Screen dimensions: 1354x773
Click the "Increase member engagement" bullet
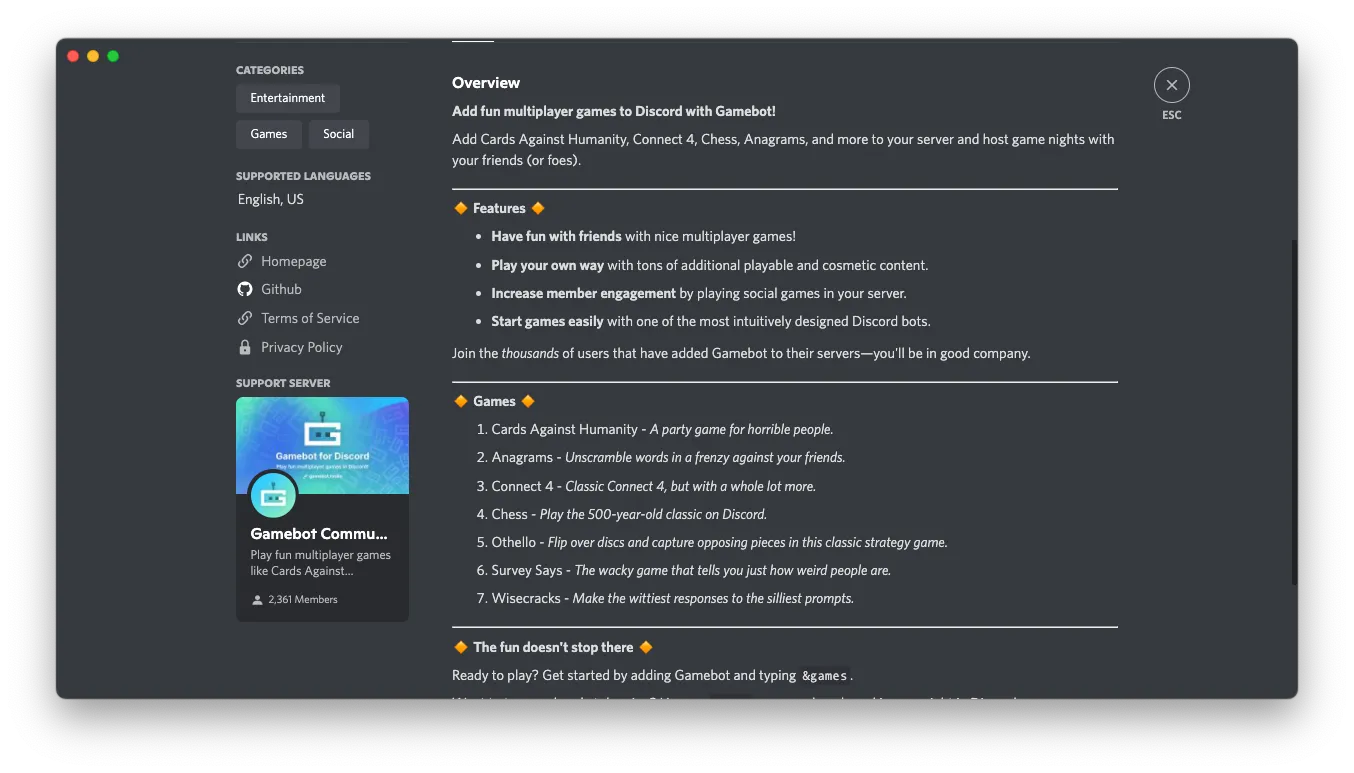click(x=699, y=293)
